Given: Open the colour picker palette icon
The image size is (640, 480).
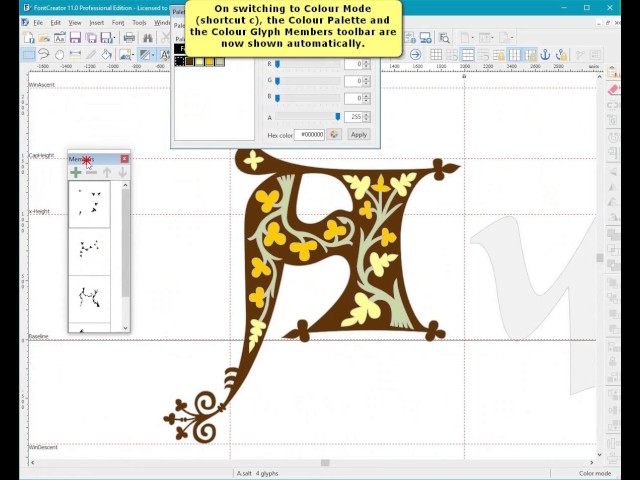Looking at the screenshot, I should tap(334, 135).
